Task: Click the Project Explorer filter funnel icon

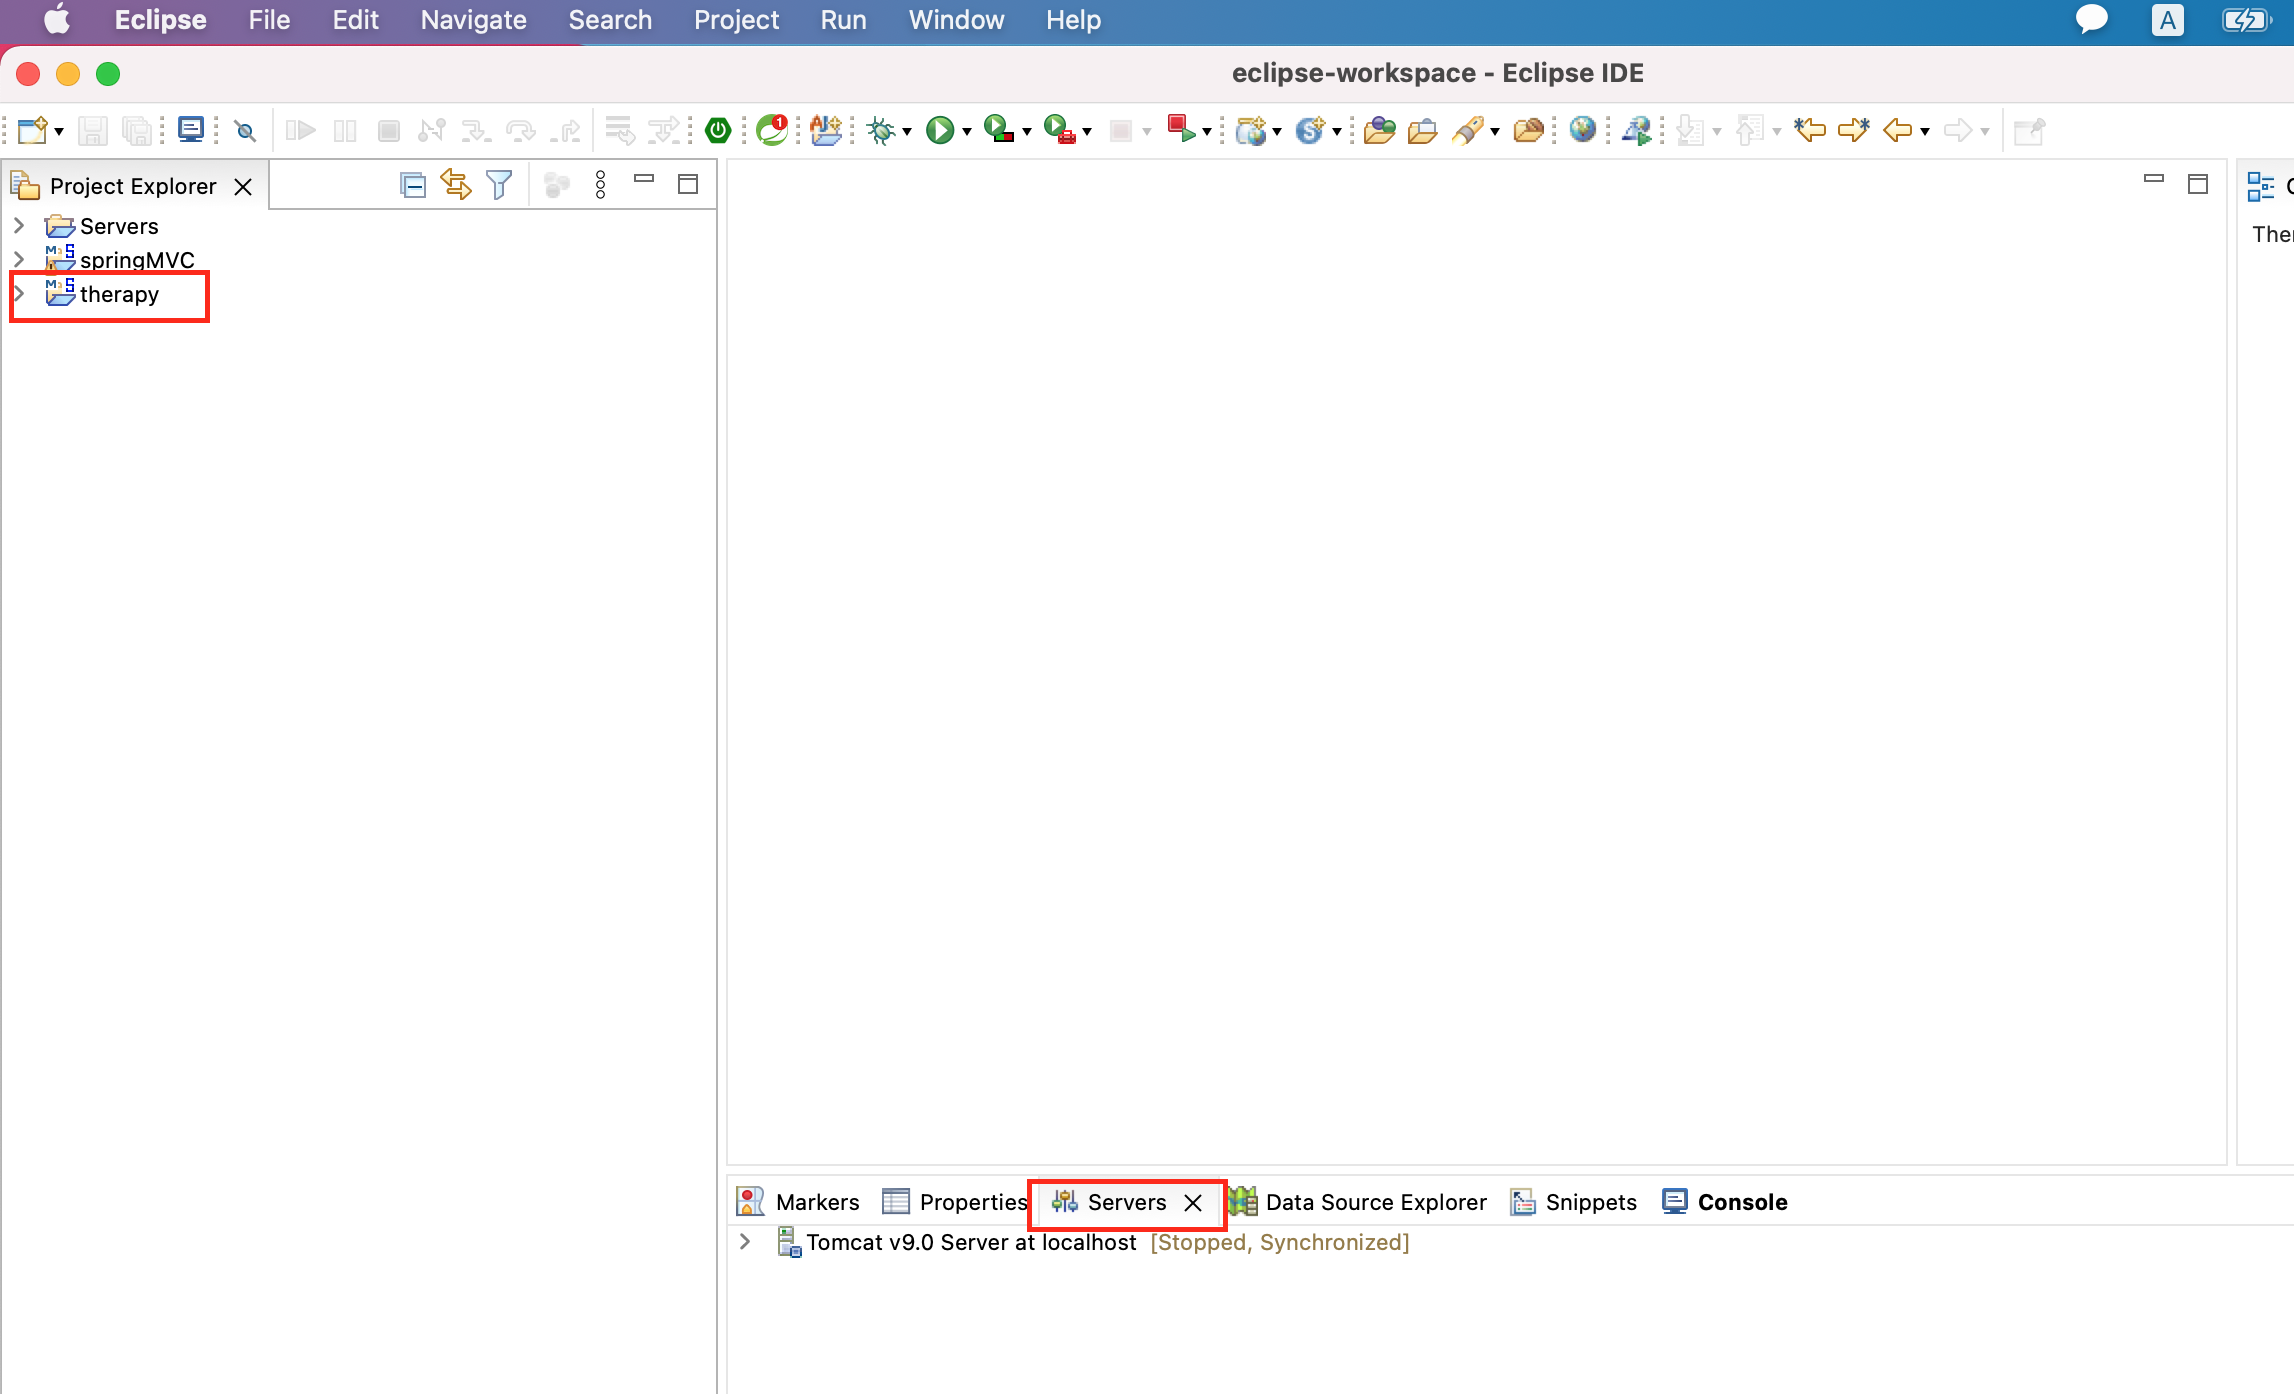Action: tap(498, 185)
